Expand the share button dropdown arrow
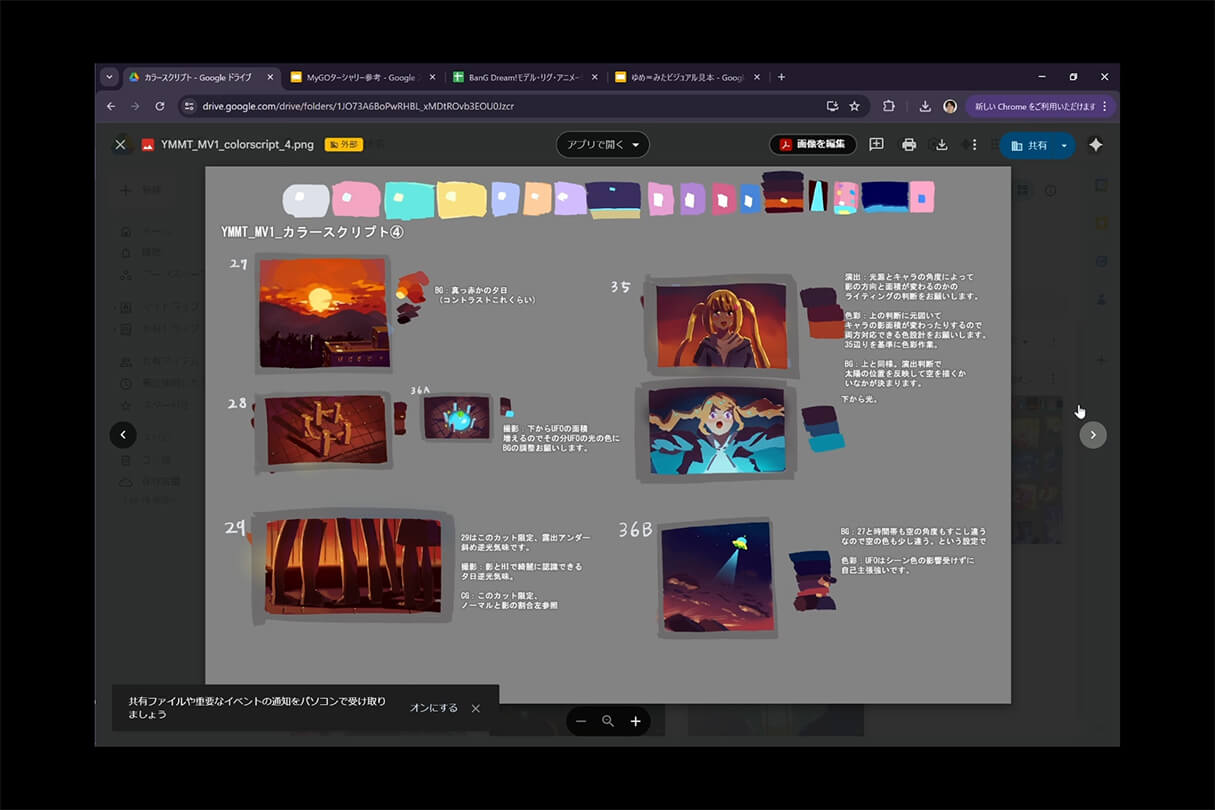This screenshot has height=810, width=1215. tap(1064, 145)
